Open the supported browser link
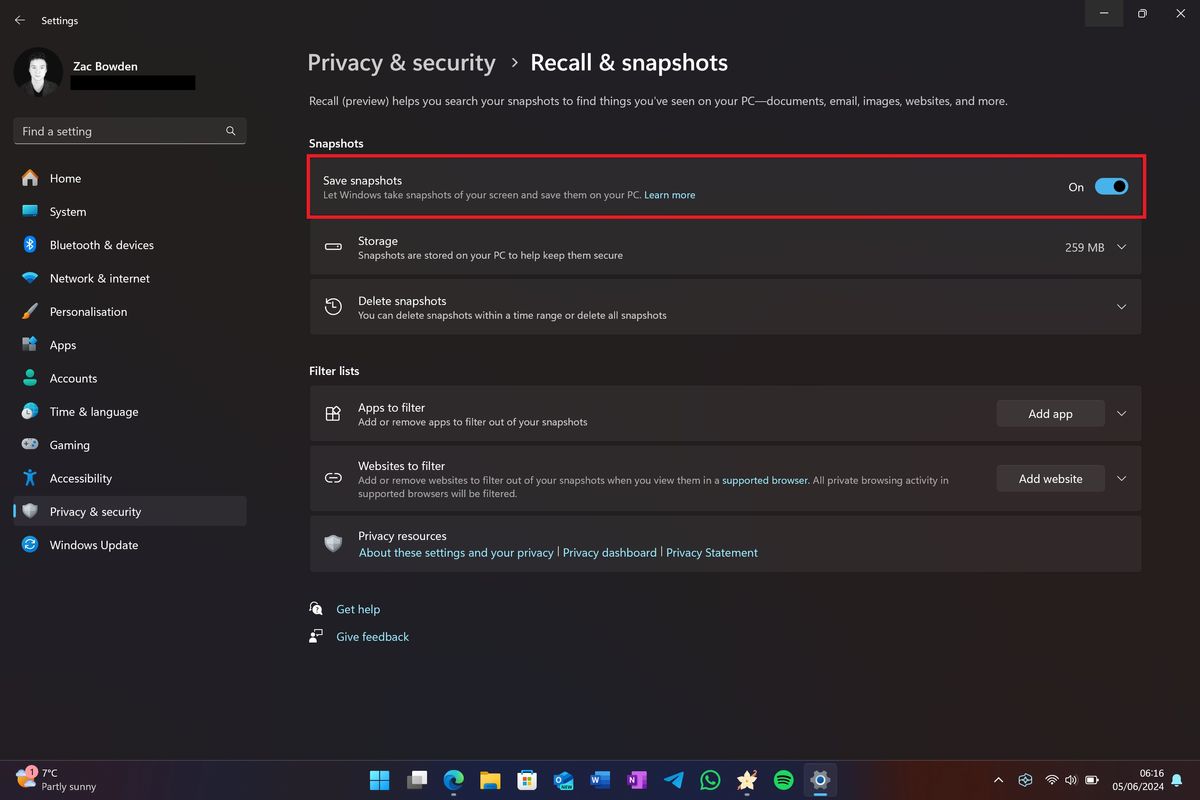Viewport: 1200px width, 800px height. [765, 480]
